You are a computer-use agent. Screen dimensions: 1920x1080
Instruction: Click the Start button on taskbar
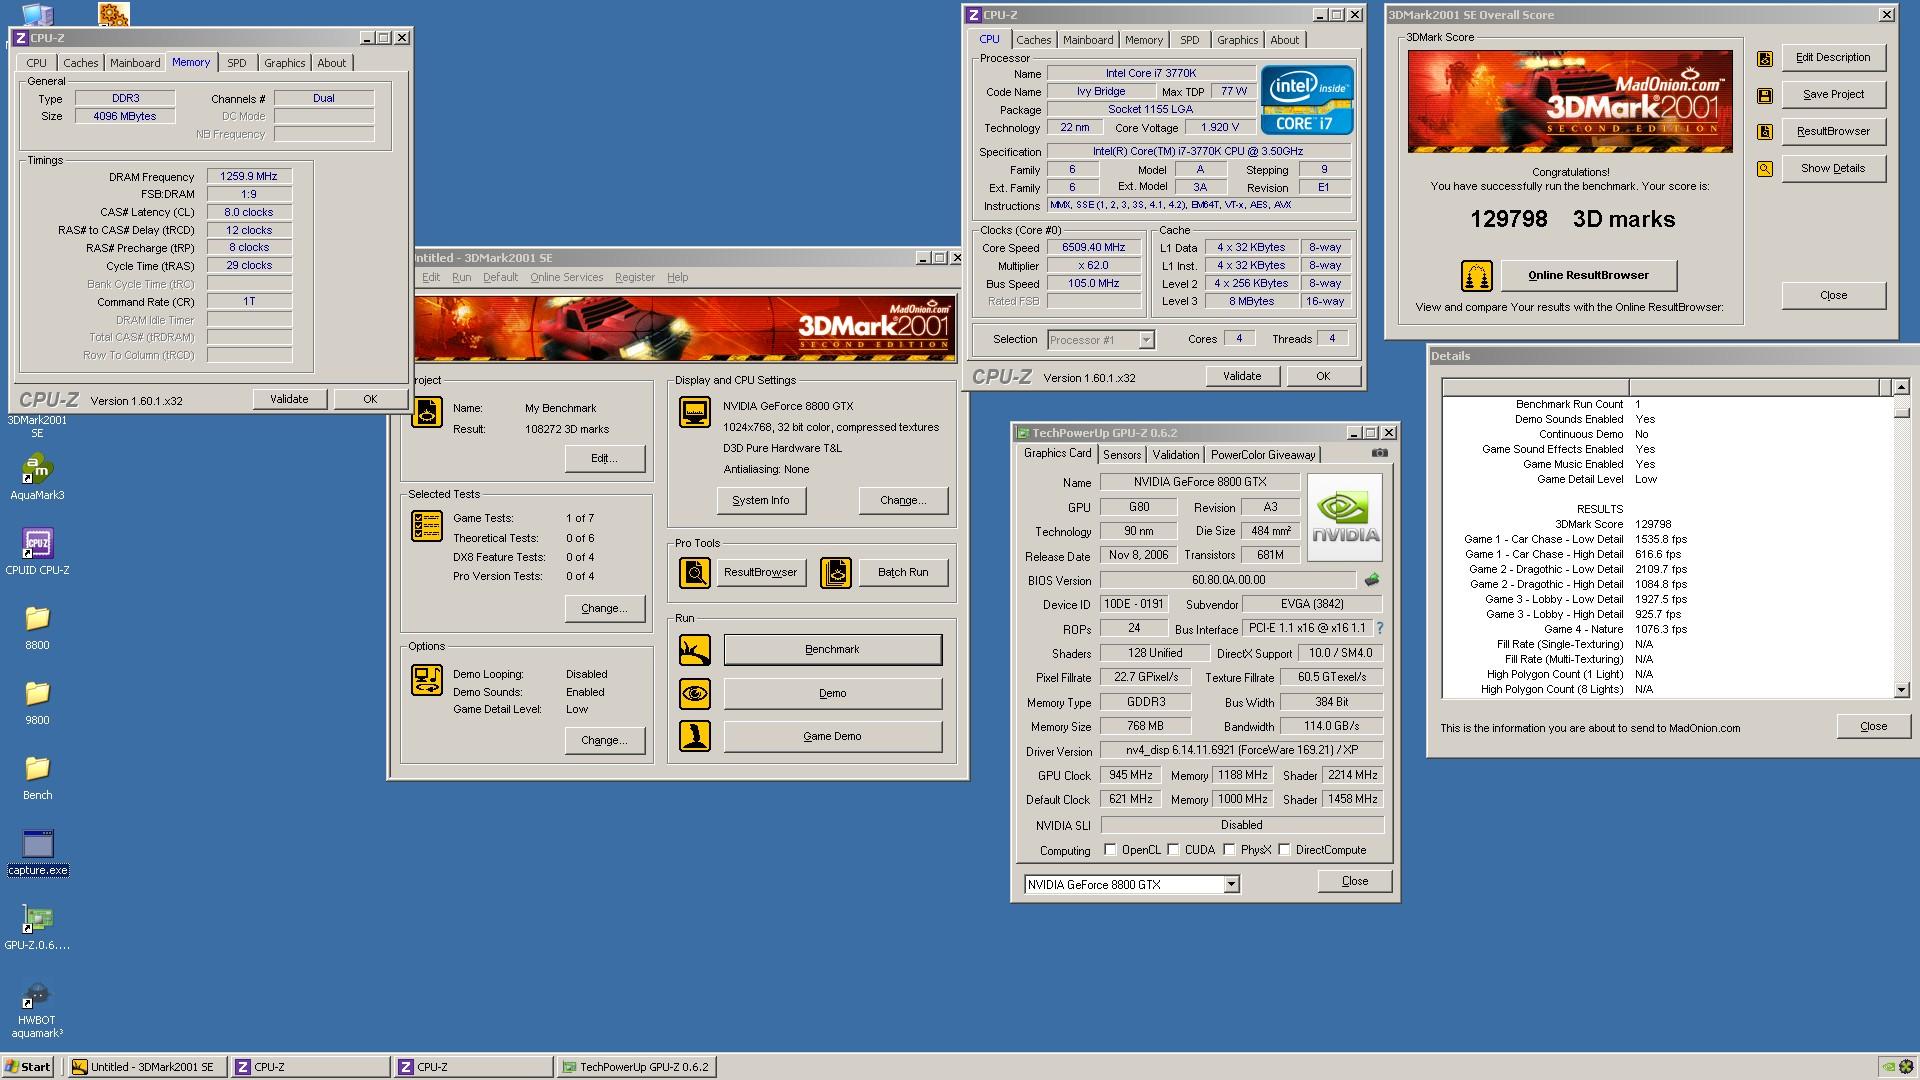point(28,1067)
